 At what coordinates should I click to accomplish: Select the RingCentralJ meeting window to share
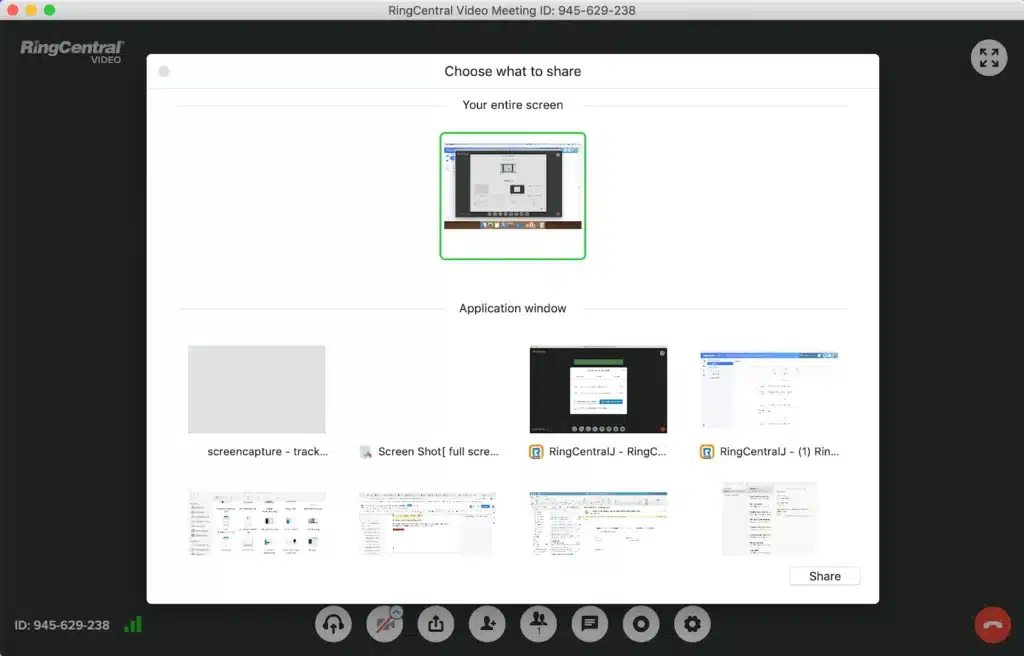[x=598, y=390]
